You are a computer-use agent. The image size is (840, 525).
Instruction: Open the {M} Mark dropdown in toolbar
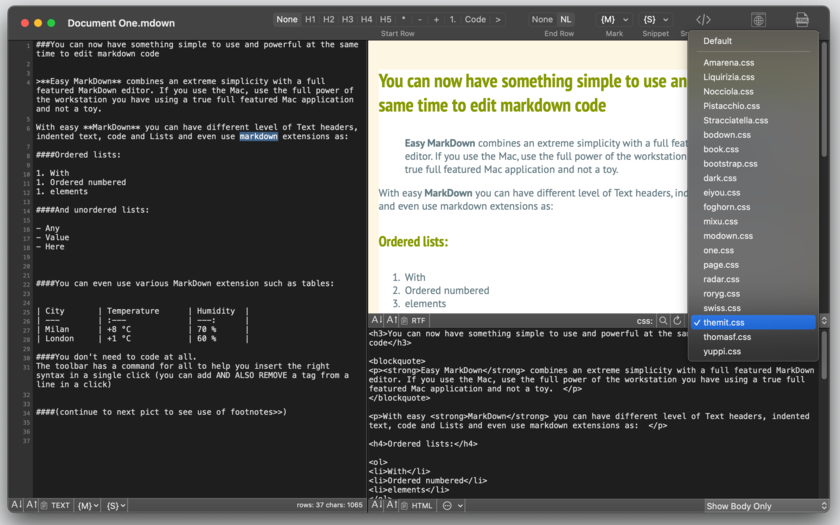(614, 19)
